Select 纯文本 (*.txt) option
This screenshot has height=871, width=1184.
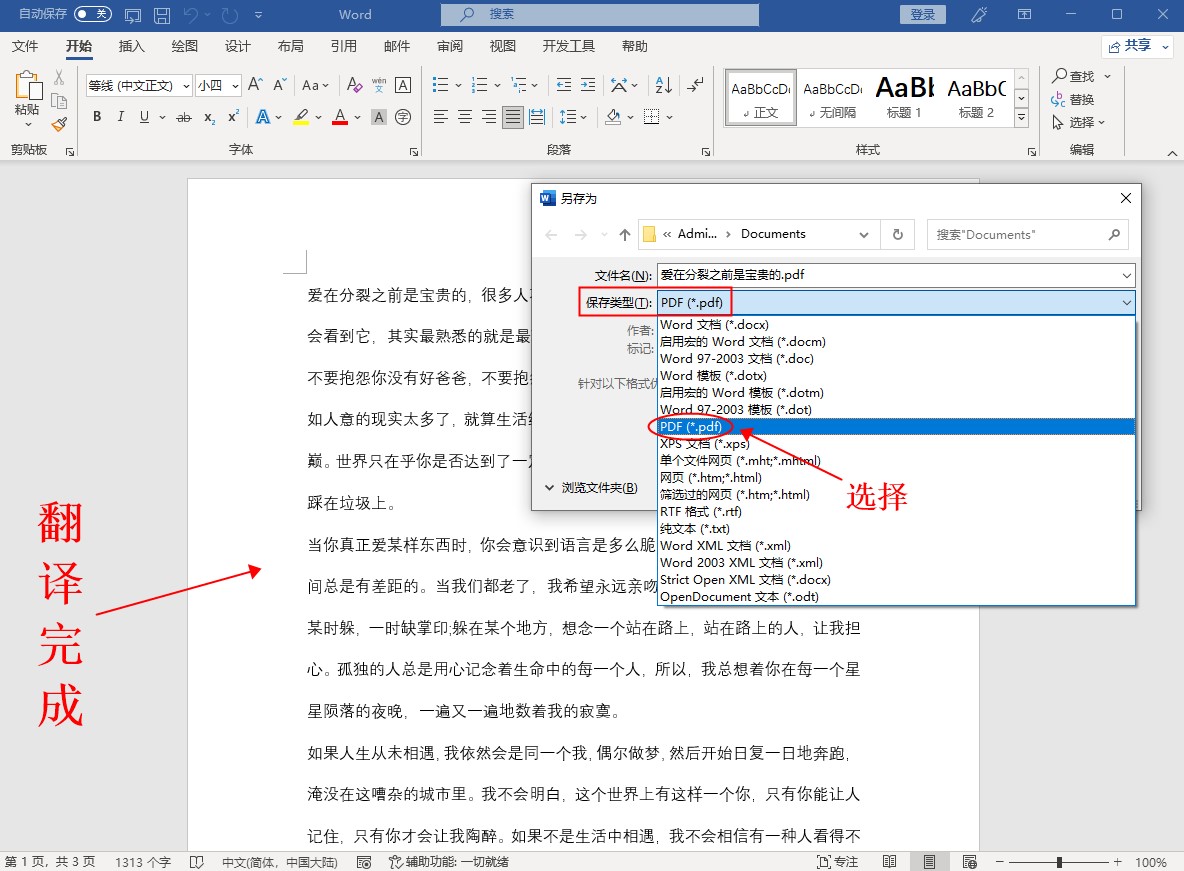click(896, 529)
